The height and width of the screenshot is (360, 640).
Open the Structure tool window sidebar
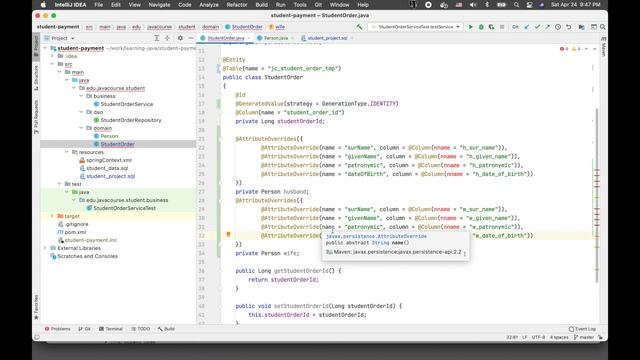[x=36, y=78]
